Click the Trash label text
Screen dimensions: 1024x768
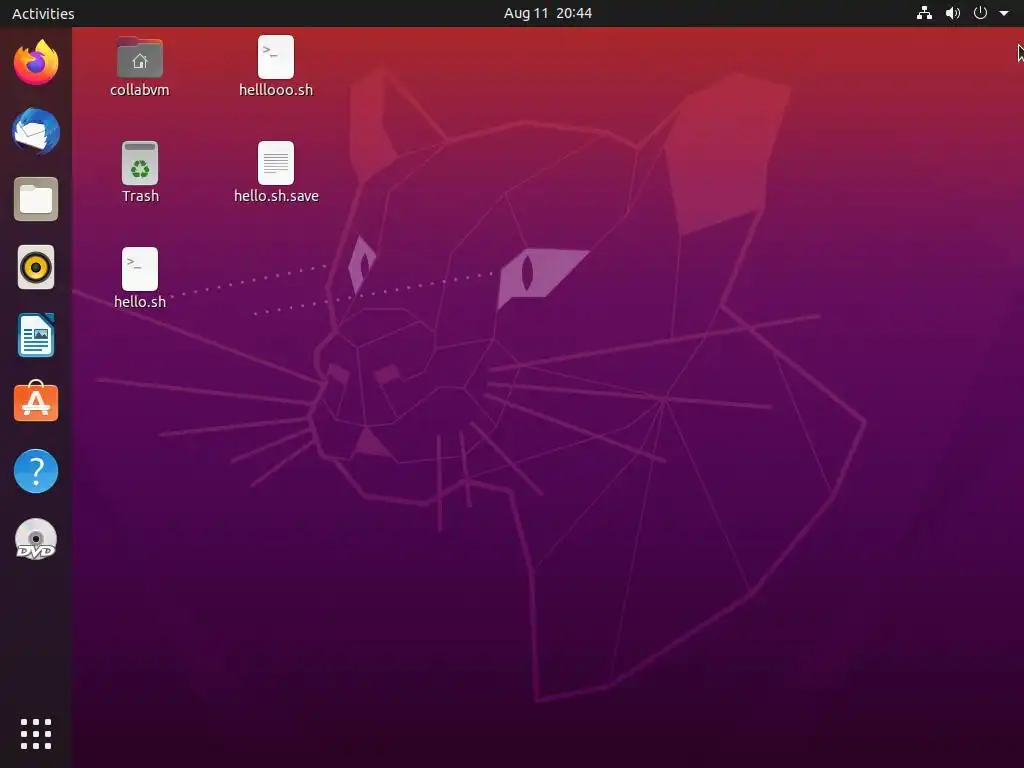140,196
